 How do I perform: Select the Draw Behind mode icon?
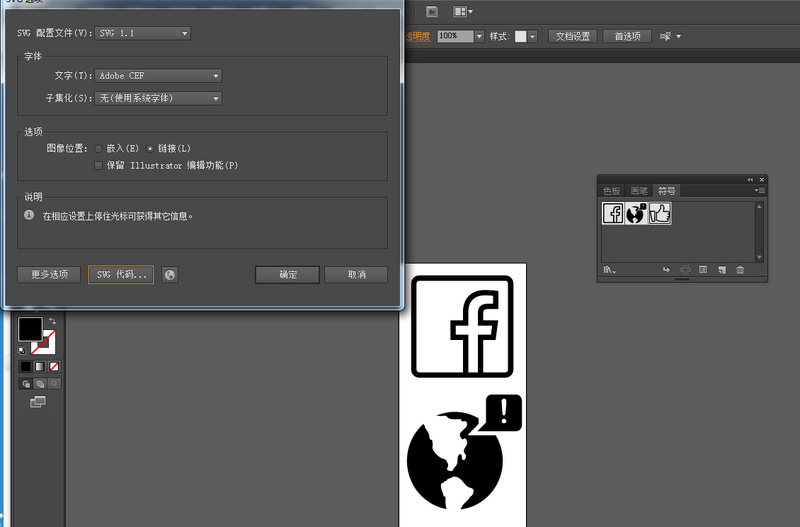tap(40, 384)
